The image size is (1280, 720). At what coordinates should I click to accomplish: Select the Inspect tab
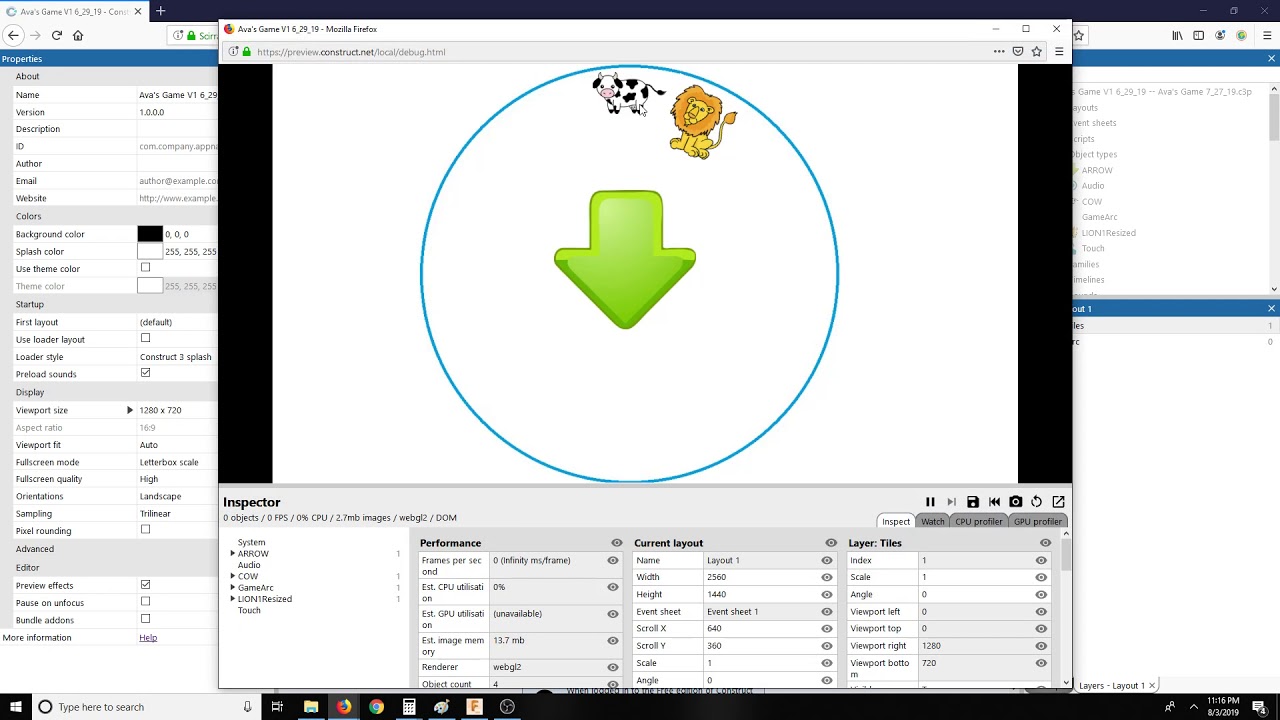coord(896,521)
